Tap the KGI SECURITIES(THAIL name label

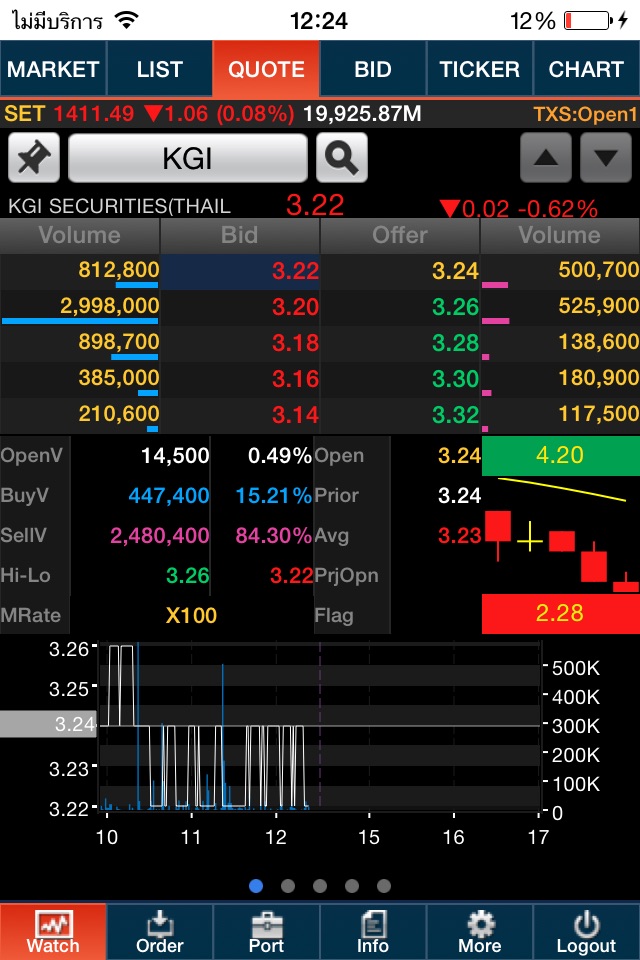tap(119, 206)
